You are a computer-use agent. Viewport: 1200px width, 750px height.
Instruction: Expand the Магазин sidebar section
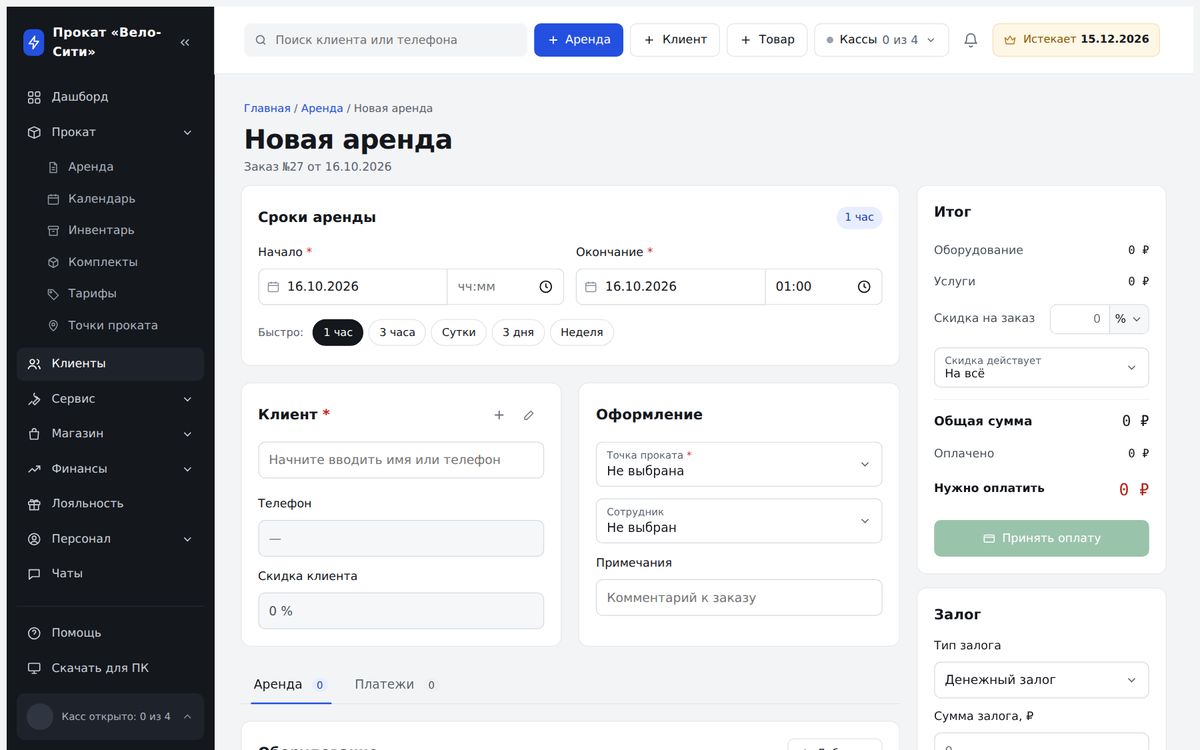[x=110, y=434]
